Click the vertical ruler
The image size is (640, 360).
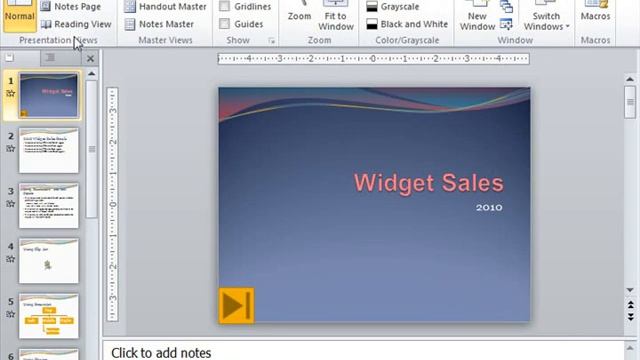pyautogui.click(x=112, y=204)
